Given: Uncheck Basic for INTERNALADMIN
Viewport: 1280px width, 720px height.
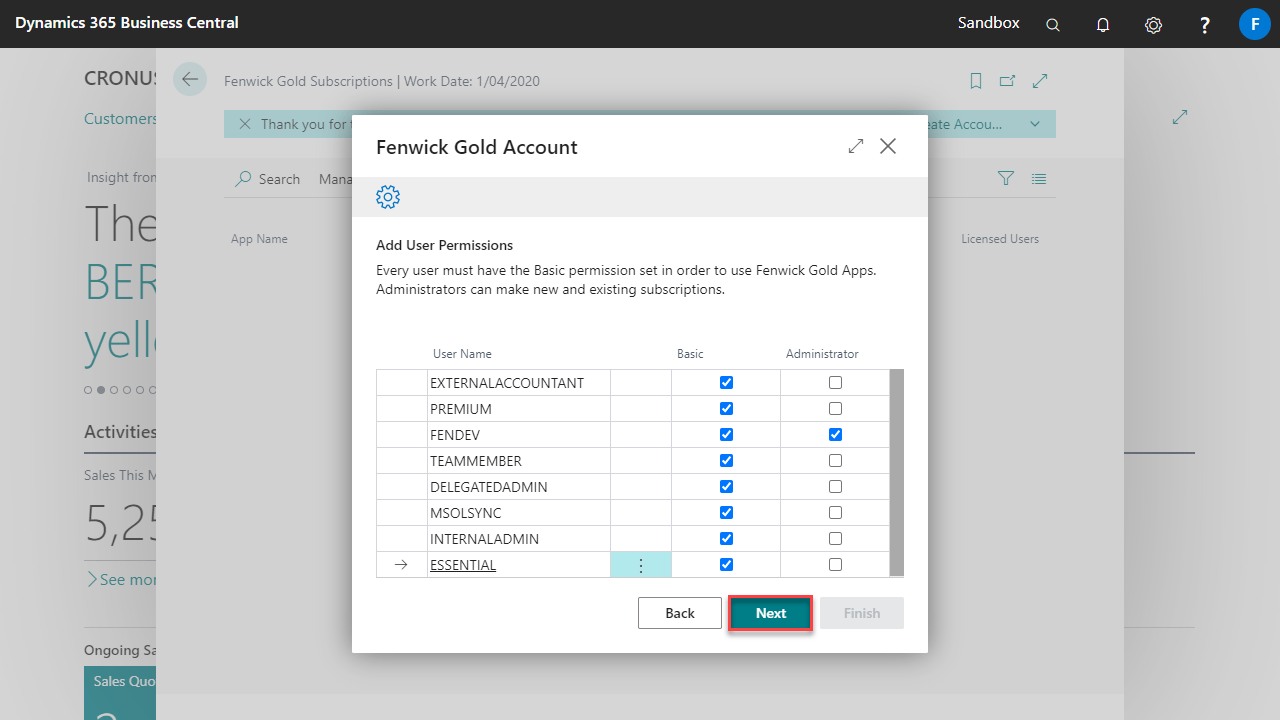Looking at the screenshot, I should (x=726, y=538).
